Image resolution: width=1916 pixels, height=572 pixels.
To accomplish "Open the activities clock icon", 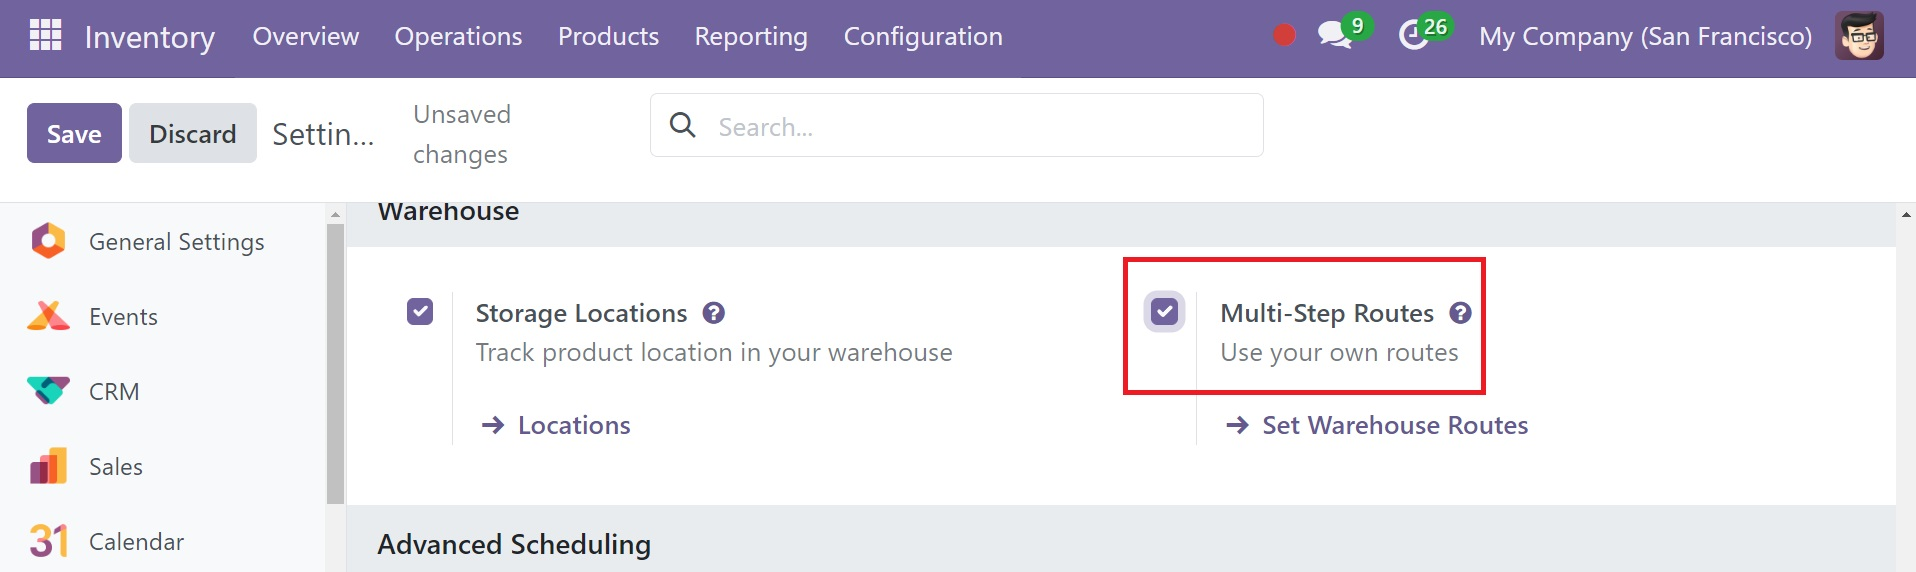I will pyautogui.click(x=1413, y=36).
